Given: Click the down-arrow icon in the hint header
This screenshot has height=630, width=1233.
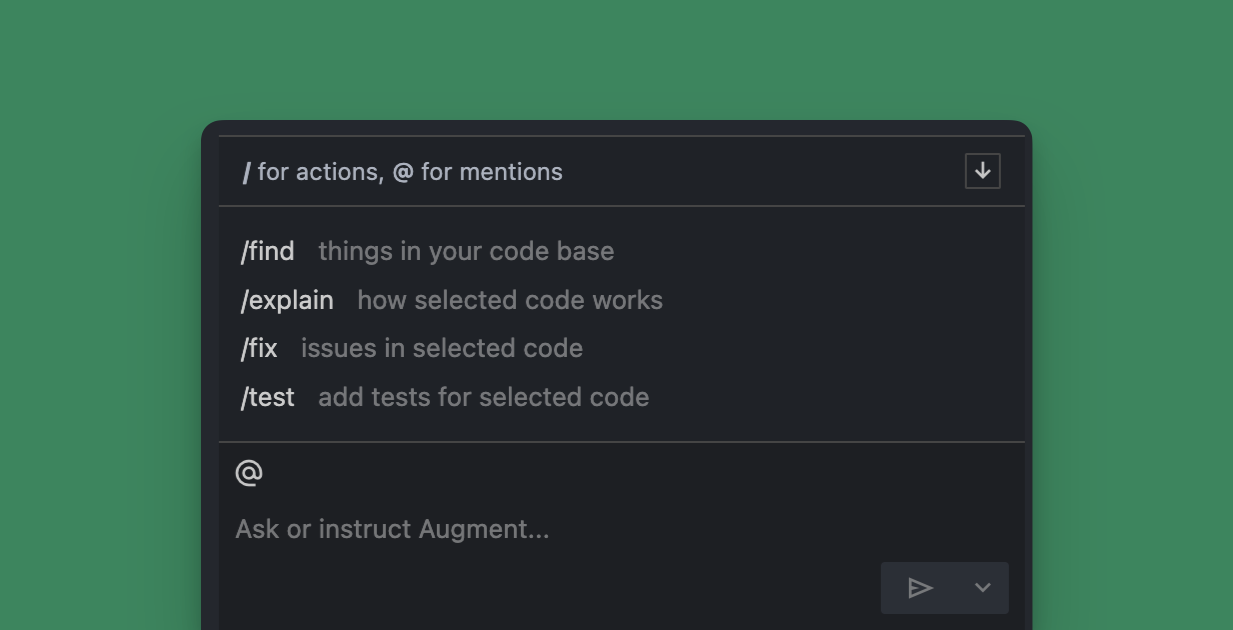Looking at the screenshot, I should 982,171.
